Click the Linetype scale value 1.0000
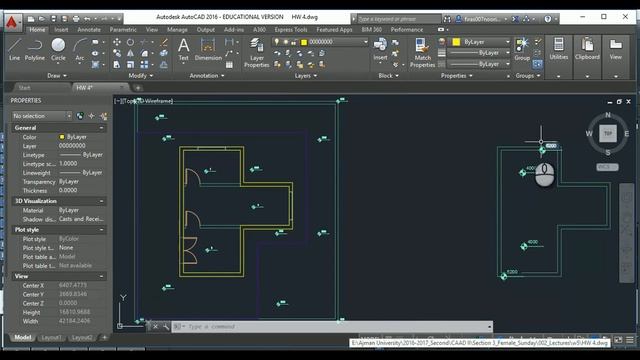 click(68, 163)
